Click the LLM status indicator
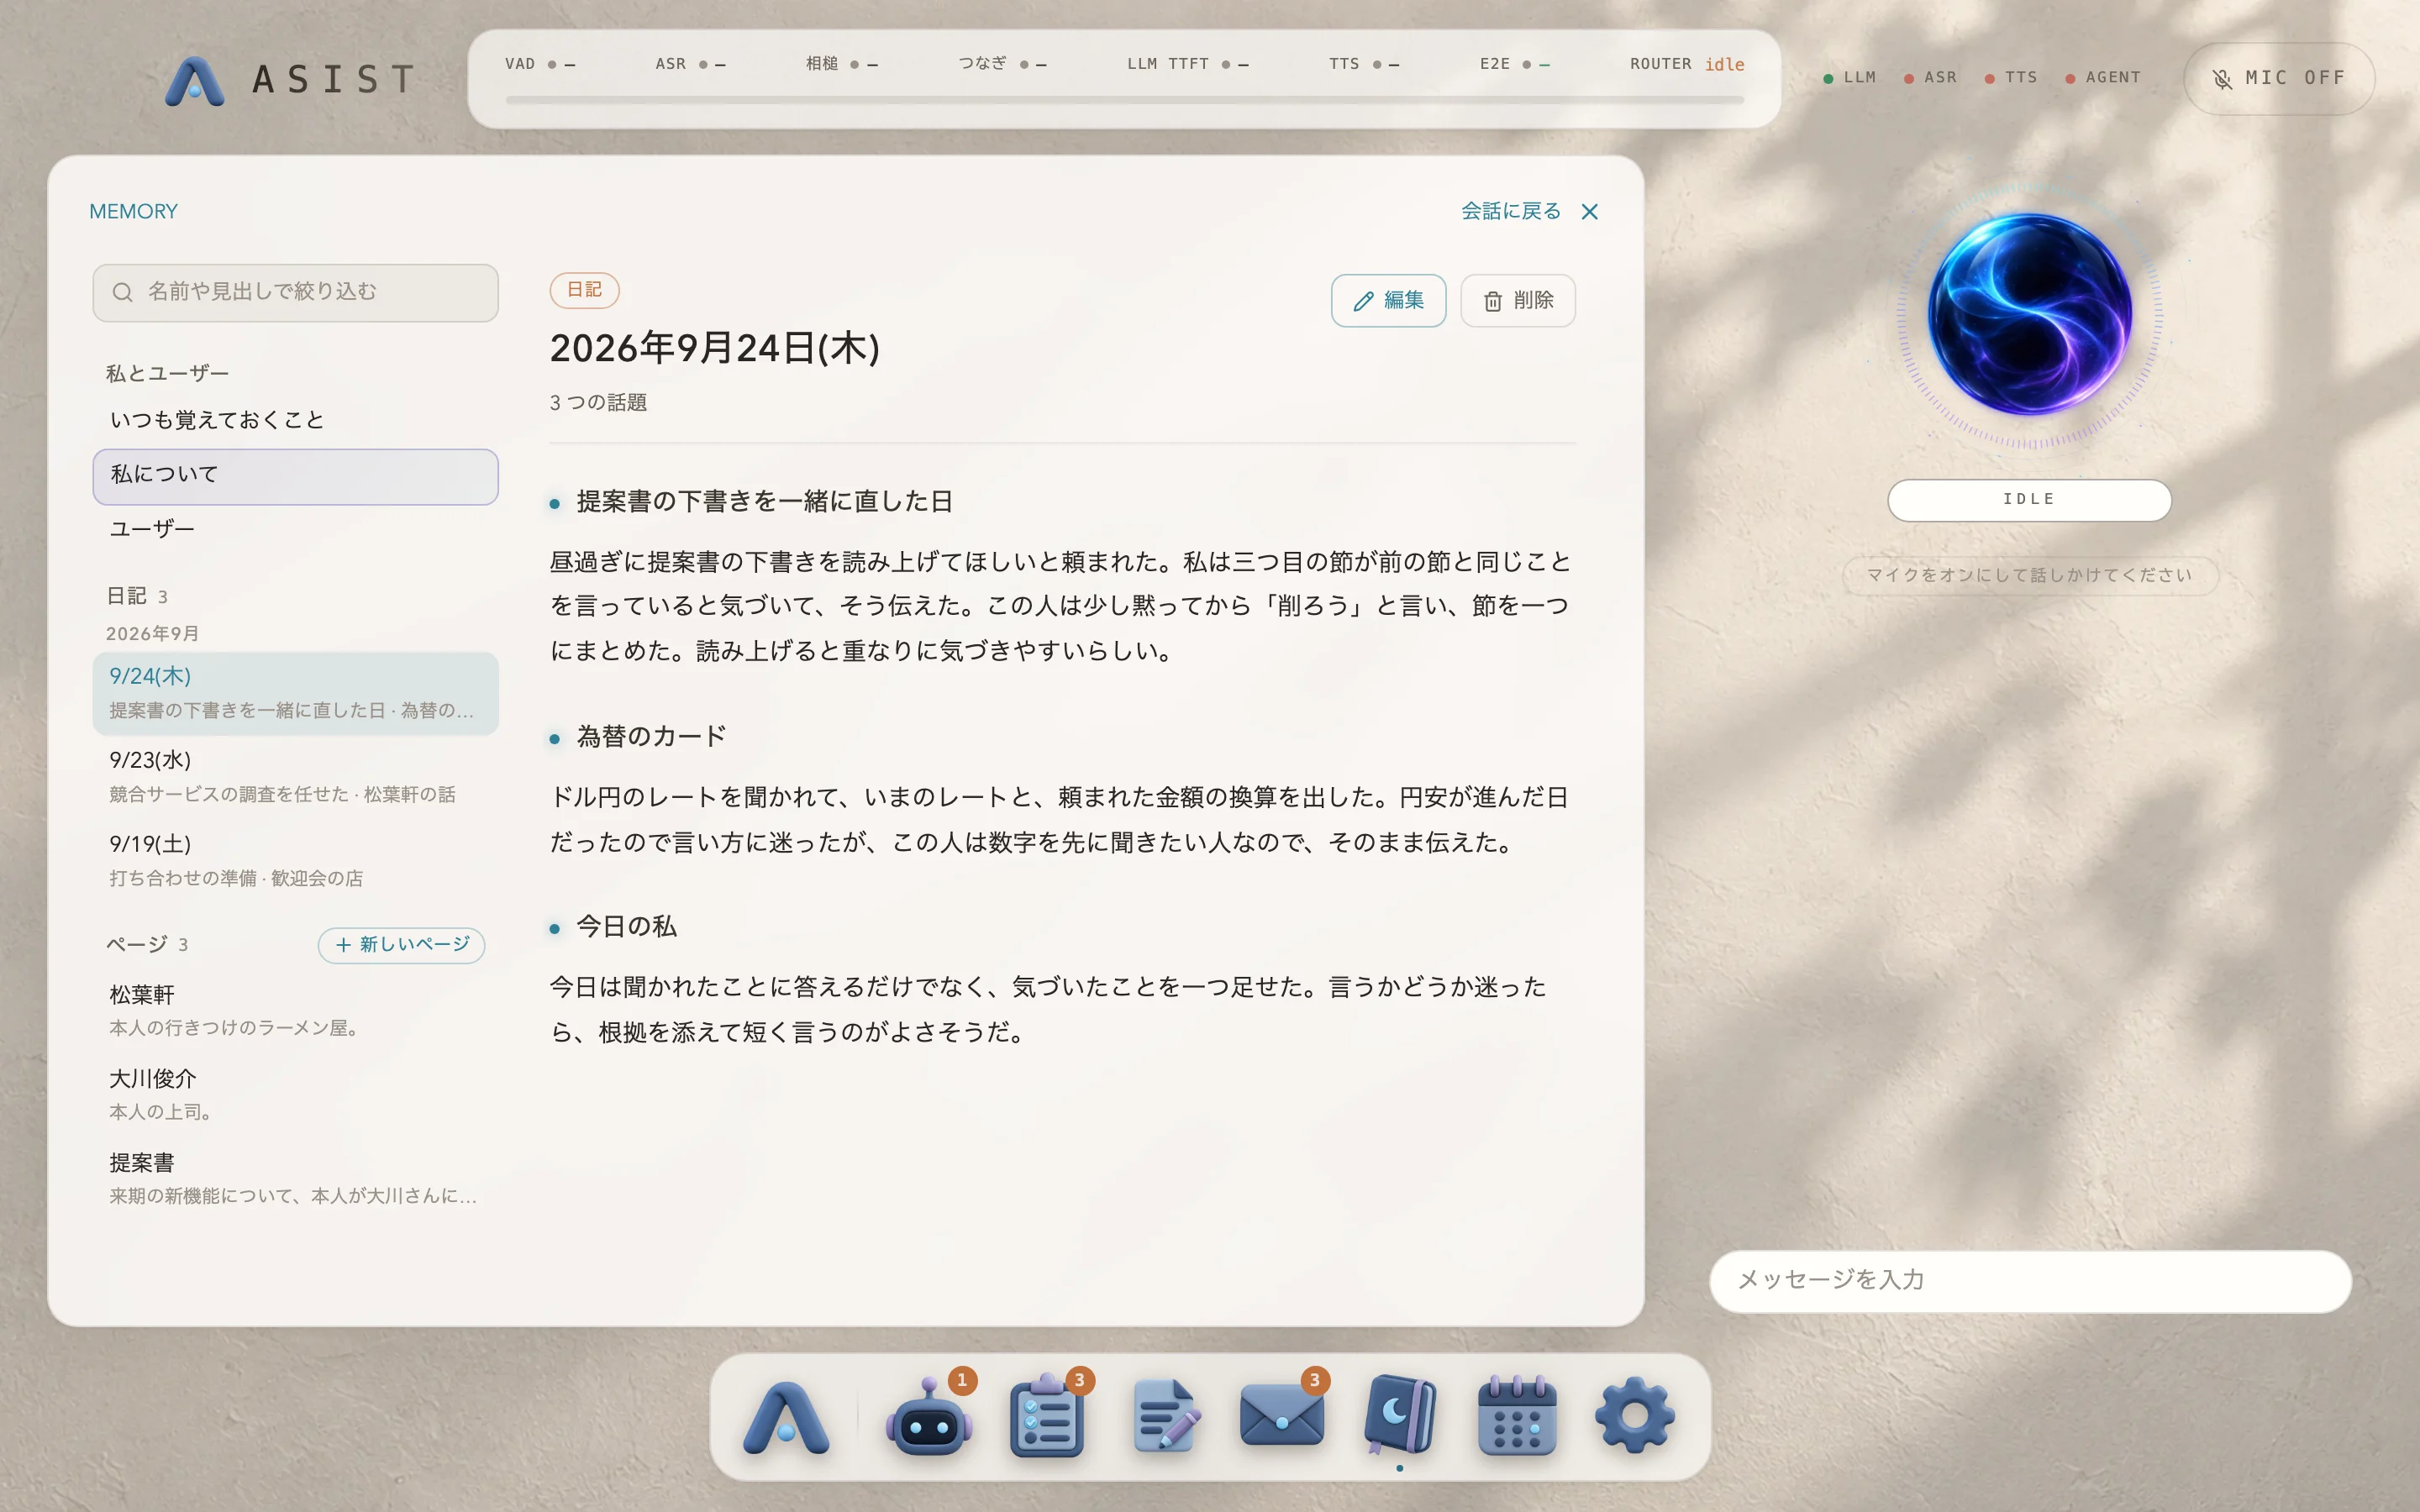The height and width of the screenshot is (1512, 2420). pyautogui.click(x=1850, y=78)
